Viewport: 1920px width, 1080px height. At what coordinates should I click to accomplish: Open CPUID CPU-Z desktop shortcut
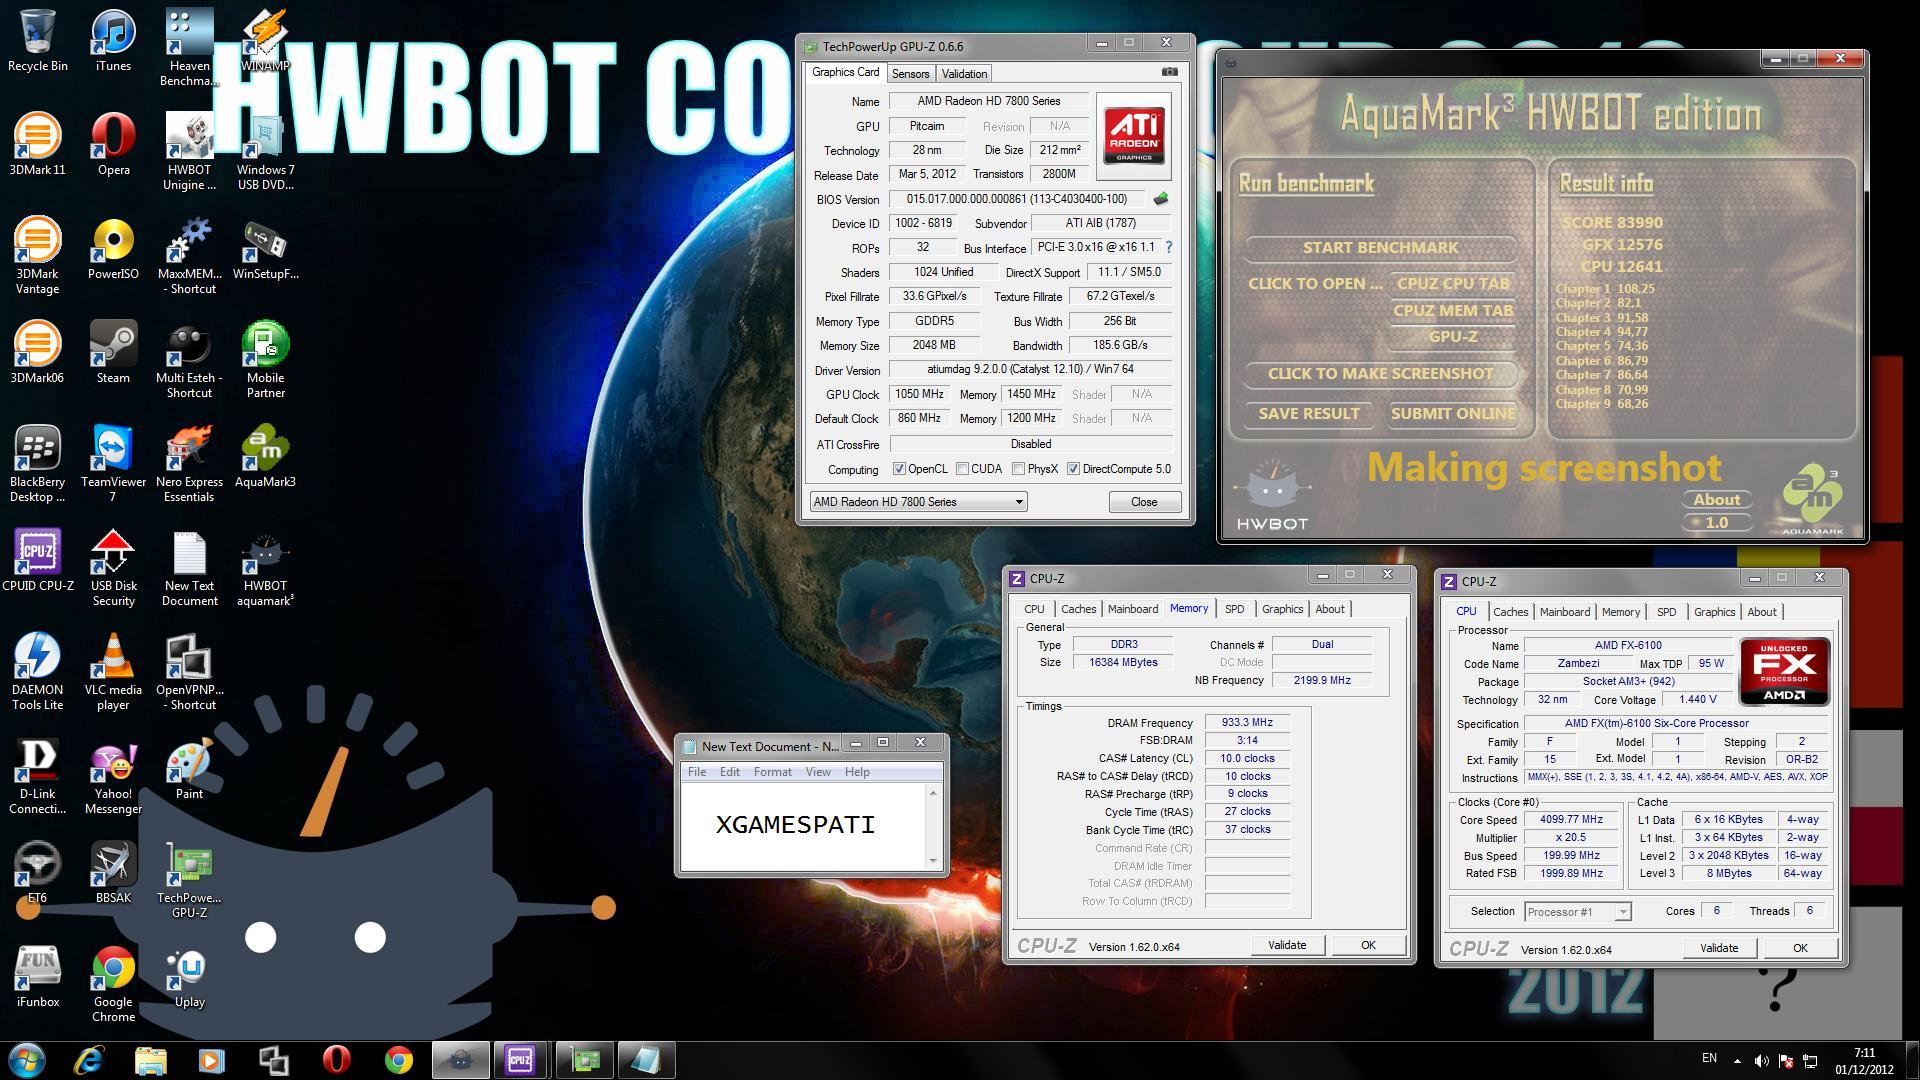[38, 561]
